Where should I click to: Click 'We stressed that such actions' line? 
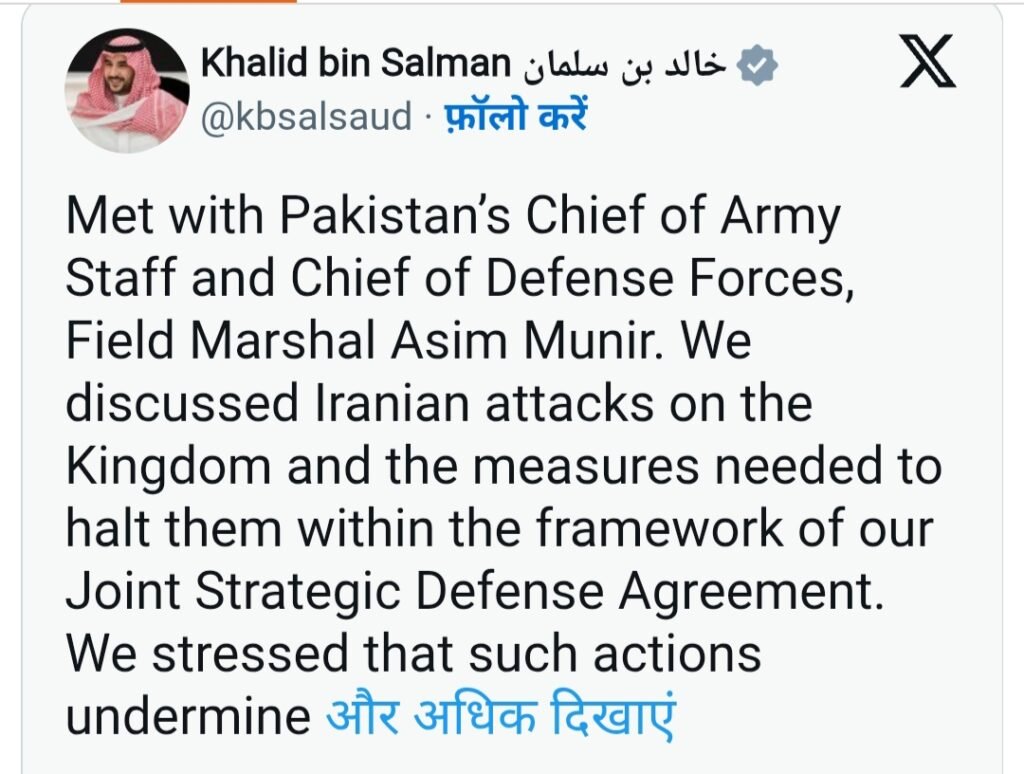click(413, 654)
